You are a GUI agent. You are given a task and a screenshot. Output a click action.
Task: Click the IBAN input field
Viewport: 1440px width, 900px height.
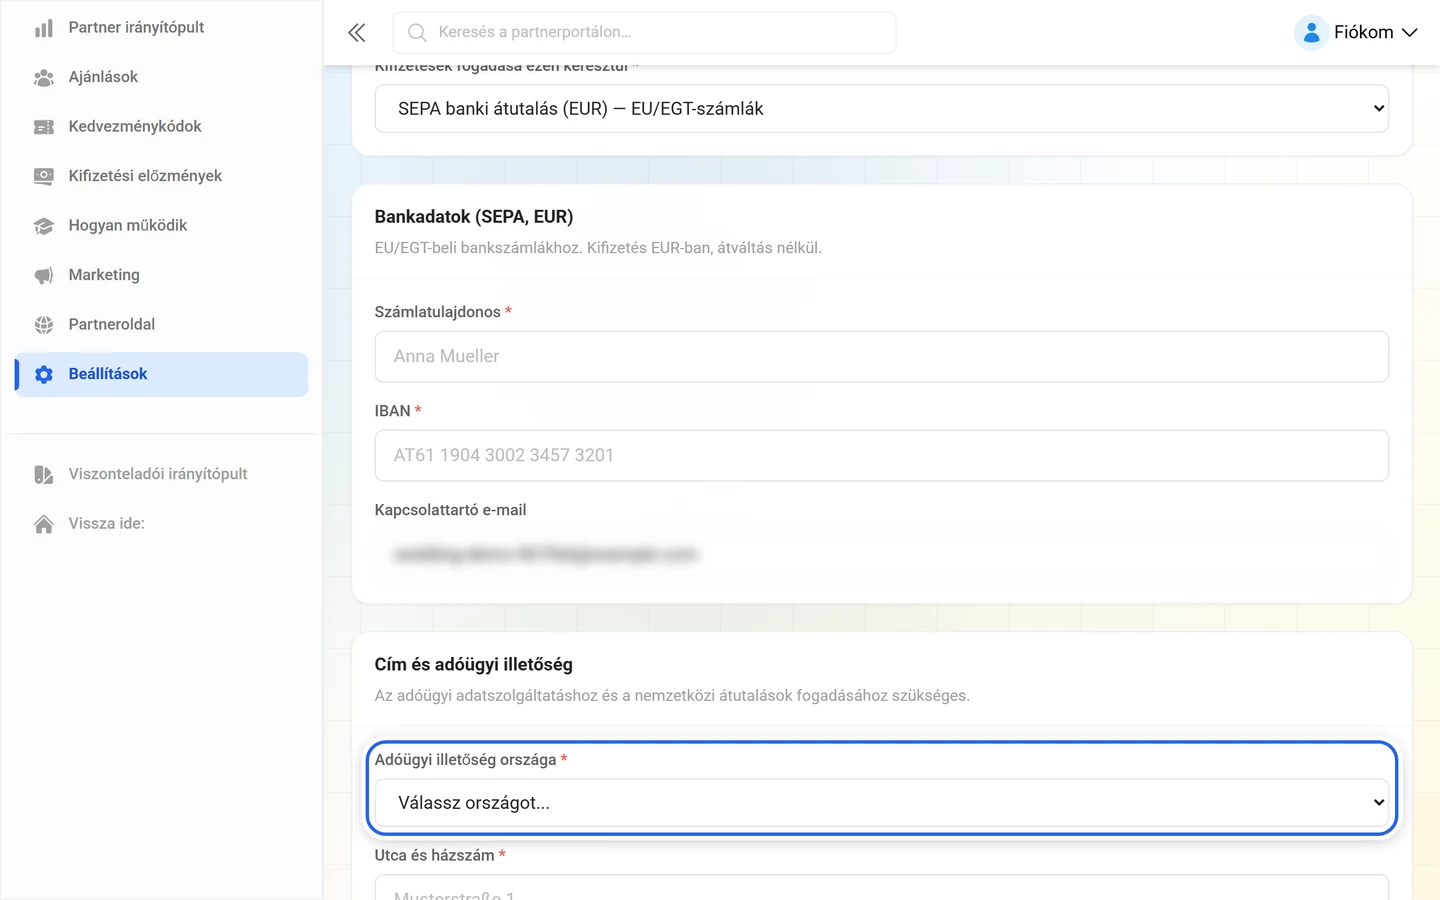click(882, 456)
